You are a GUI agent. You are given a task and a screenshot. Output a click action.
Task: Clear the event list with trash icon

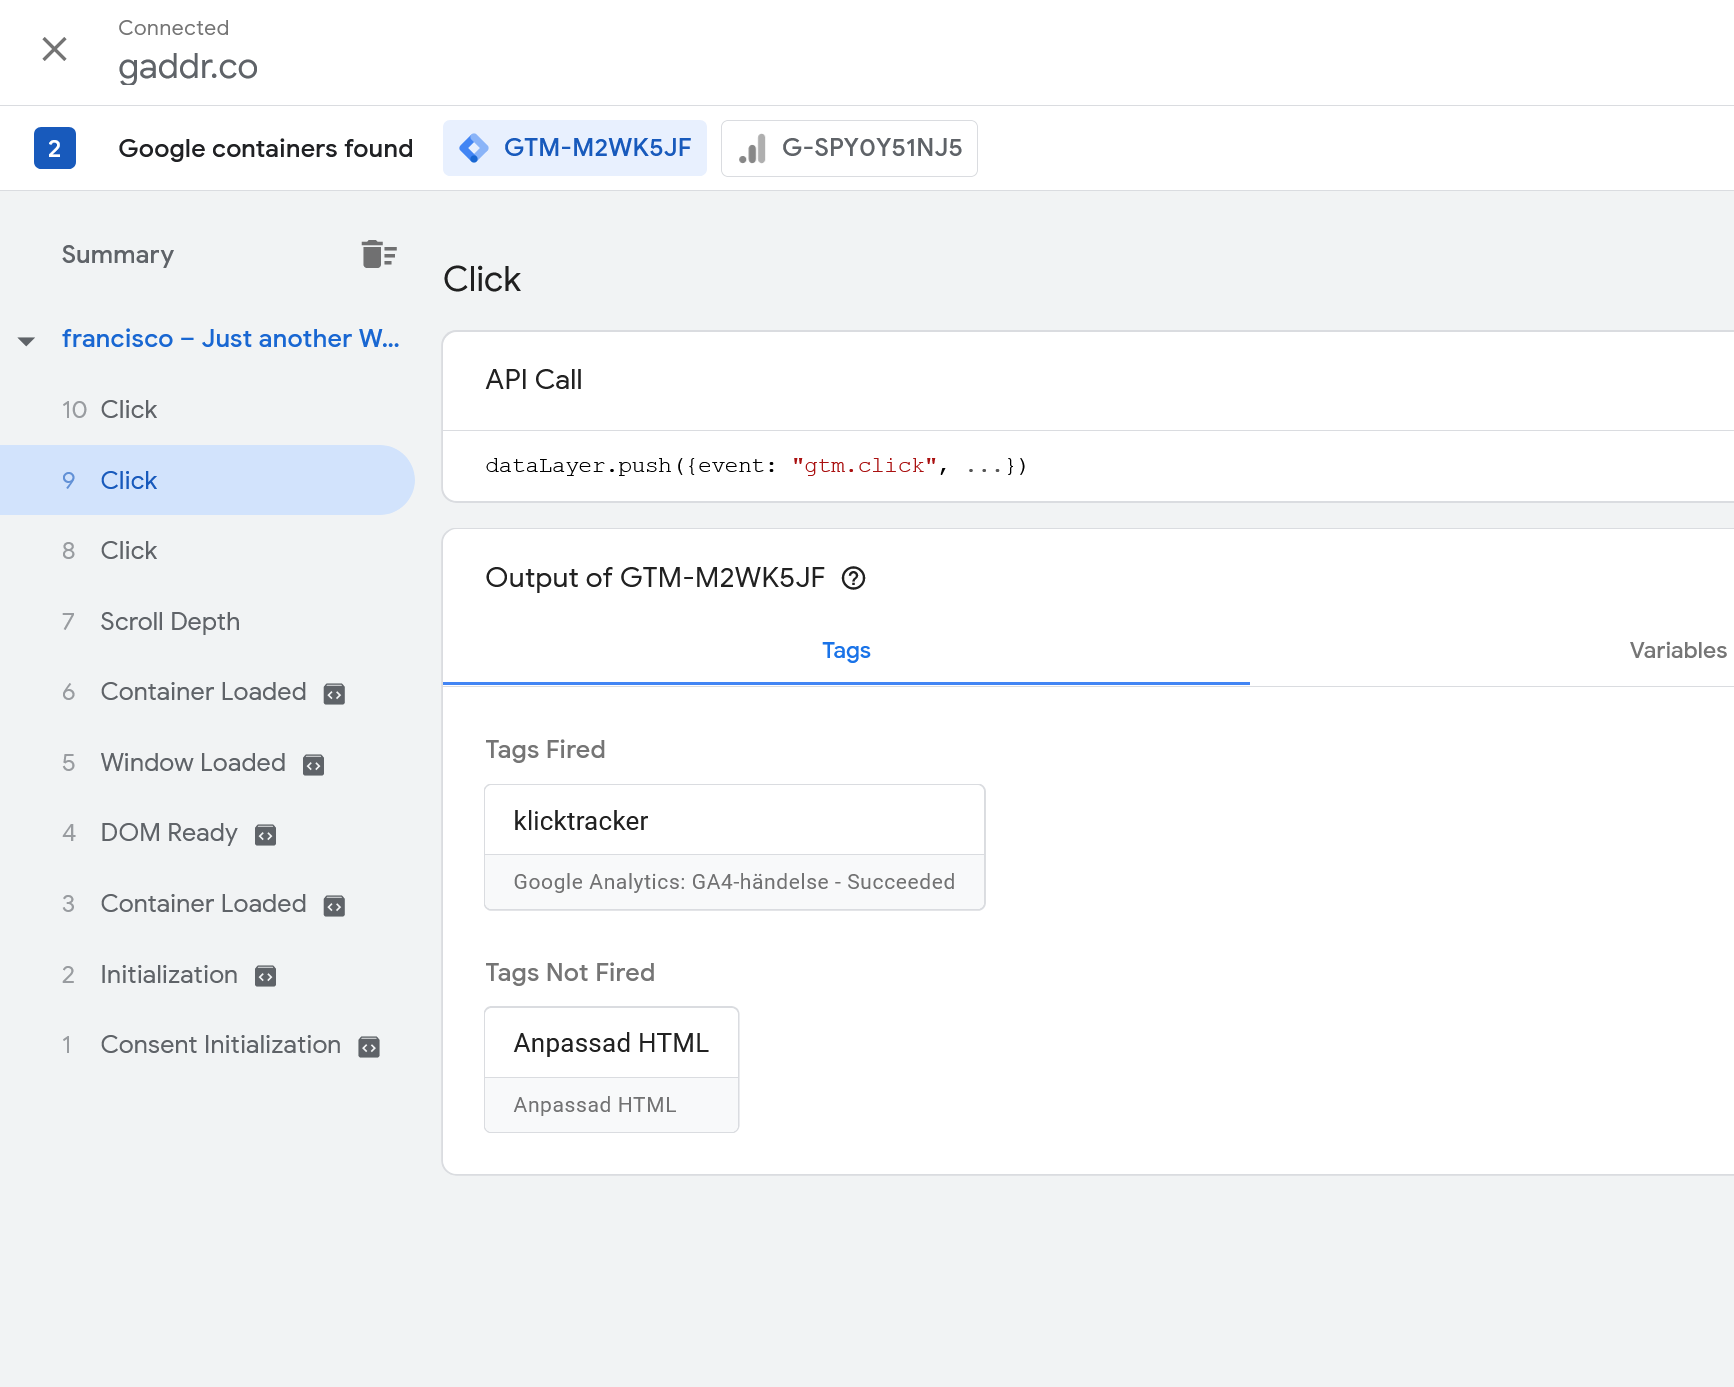pos(379,255)
